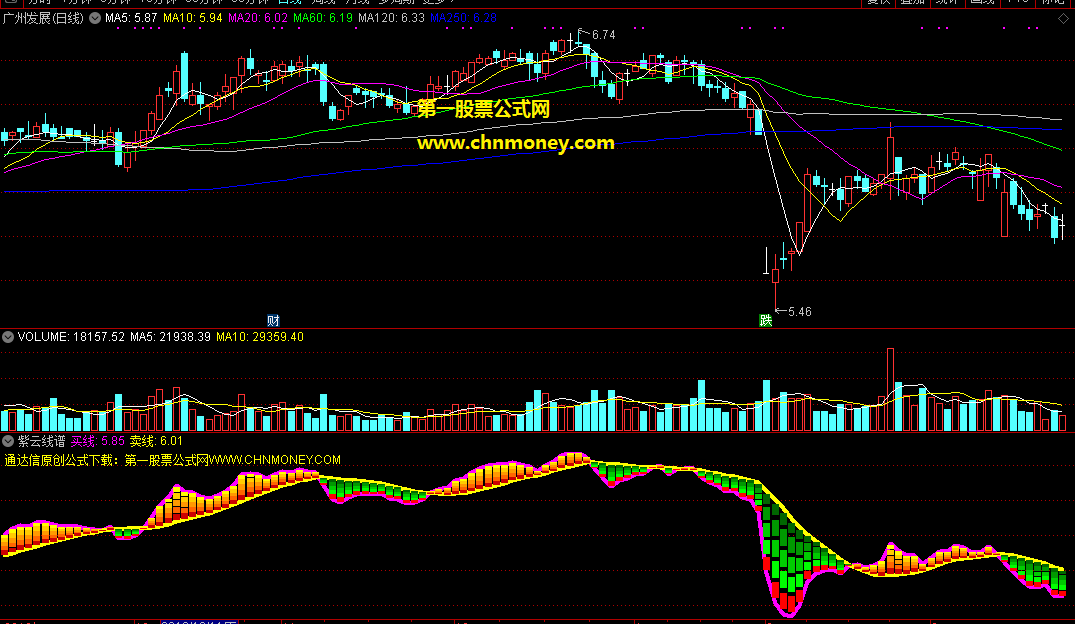This screenshot has width=1075, height=624.
Task: Open the main chart indicator dropdown beside 广州发展(日线)
Action: point(95,19)
